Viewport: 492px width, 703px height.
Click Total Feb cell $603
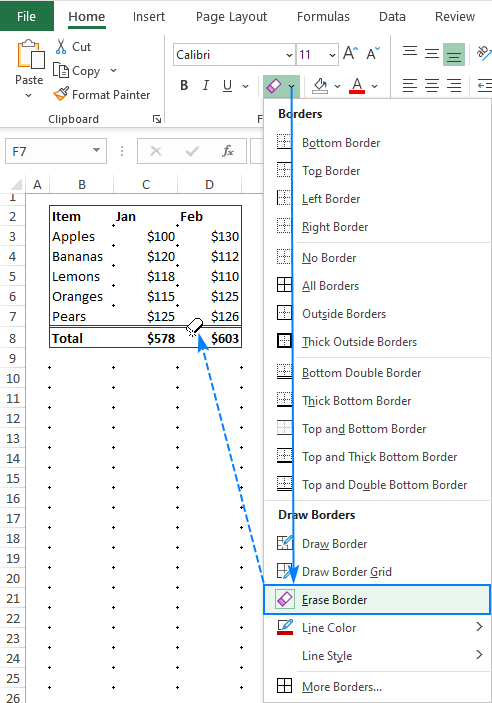coord(210,338)
